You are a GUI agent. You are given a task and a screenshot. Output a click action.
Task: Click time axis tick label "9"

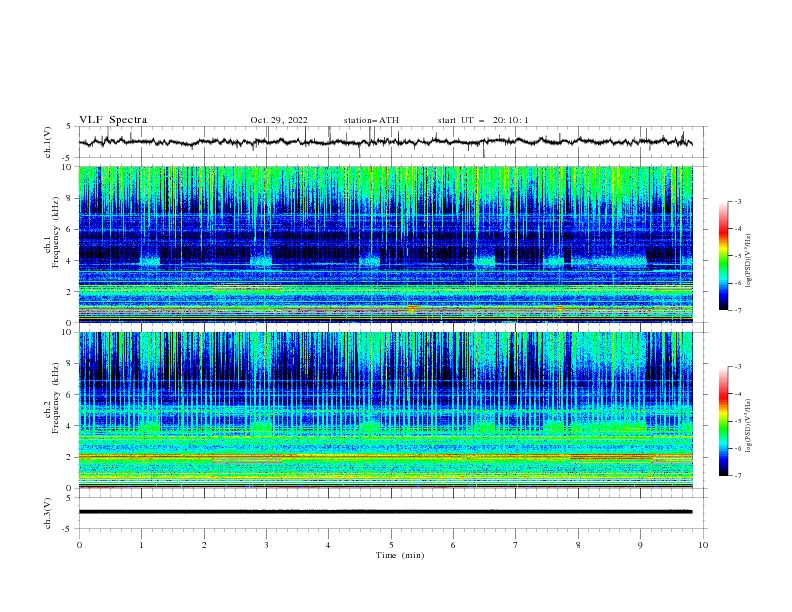[x=640, y=545]
